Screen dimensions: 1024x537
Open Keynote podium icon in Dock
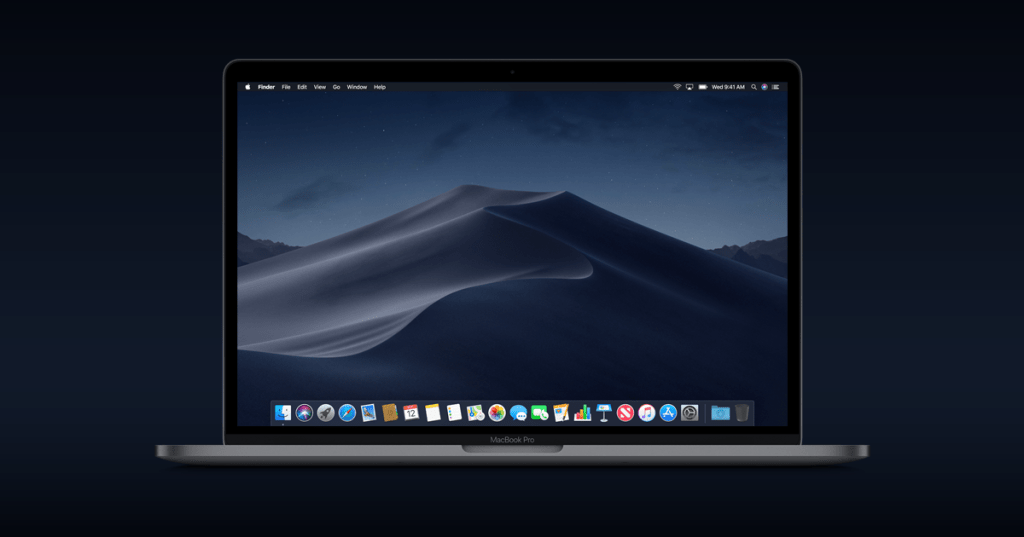[603, 413]
